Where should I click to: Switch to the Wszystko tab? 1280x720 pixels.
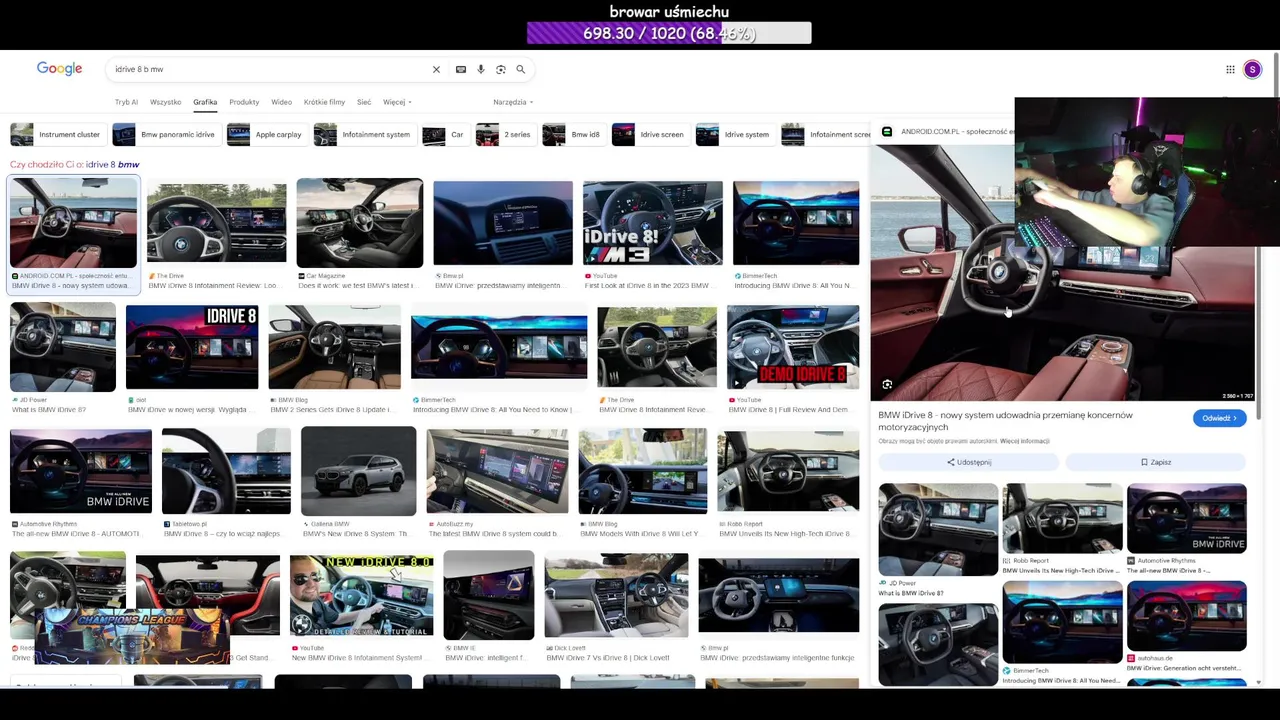[x=166, y=102]
